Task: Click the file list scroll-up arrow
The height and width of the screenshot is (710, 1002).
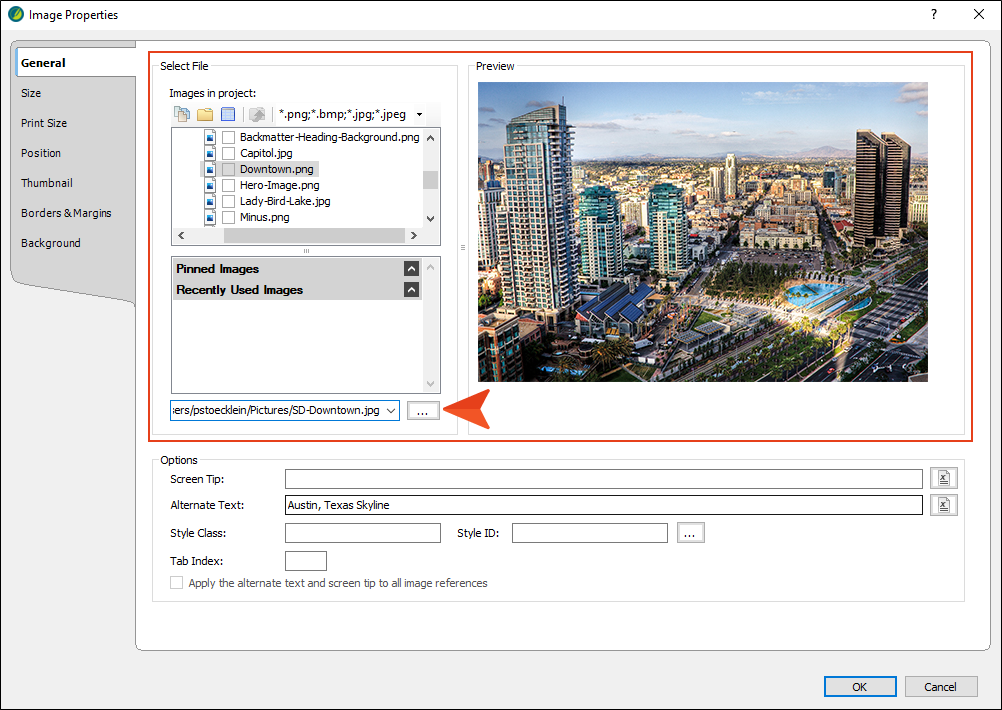Action: tap(431, 137)
